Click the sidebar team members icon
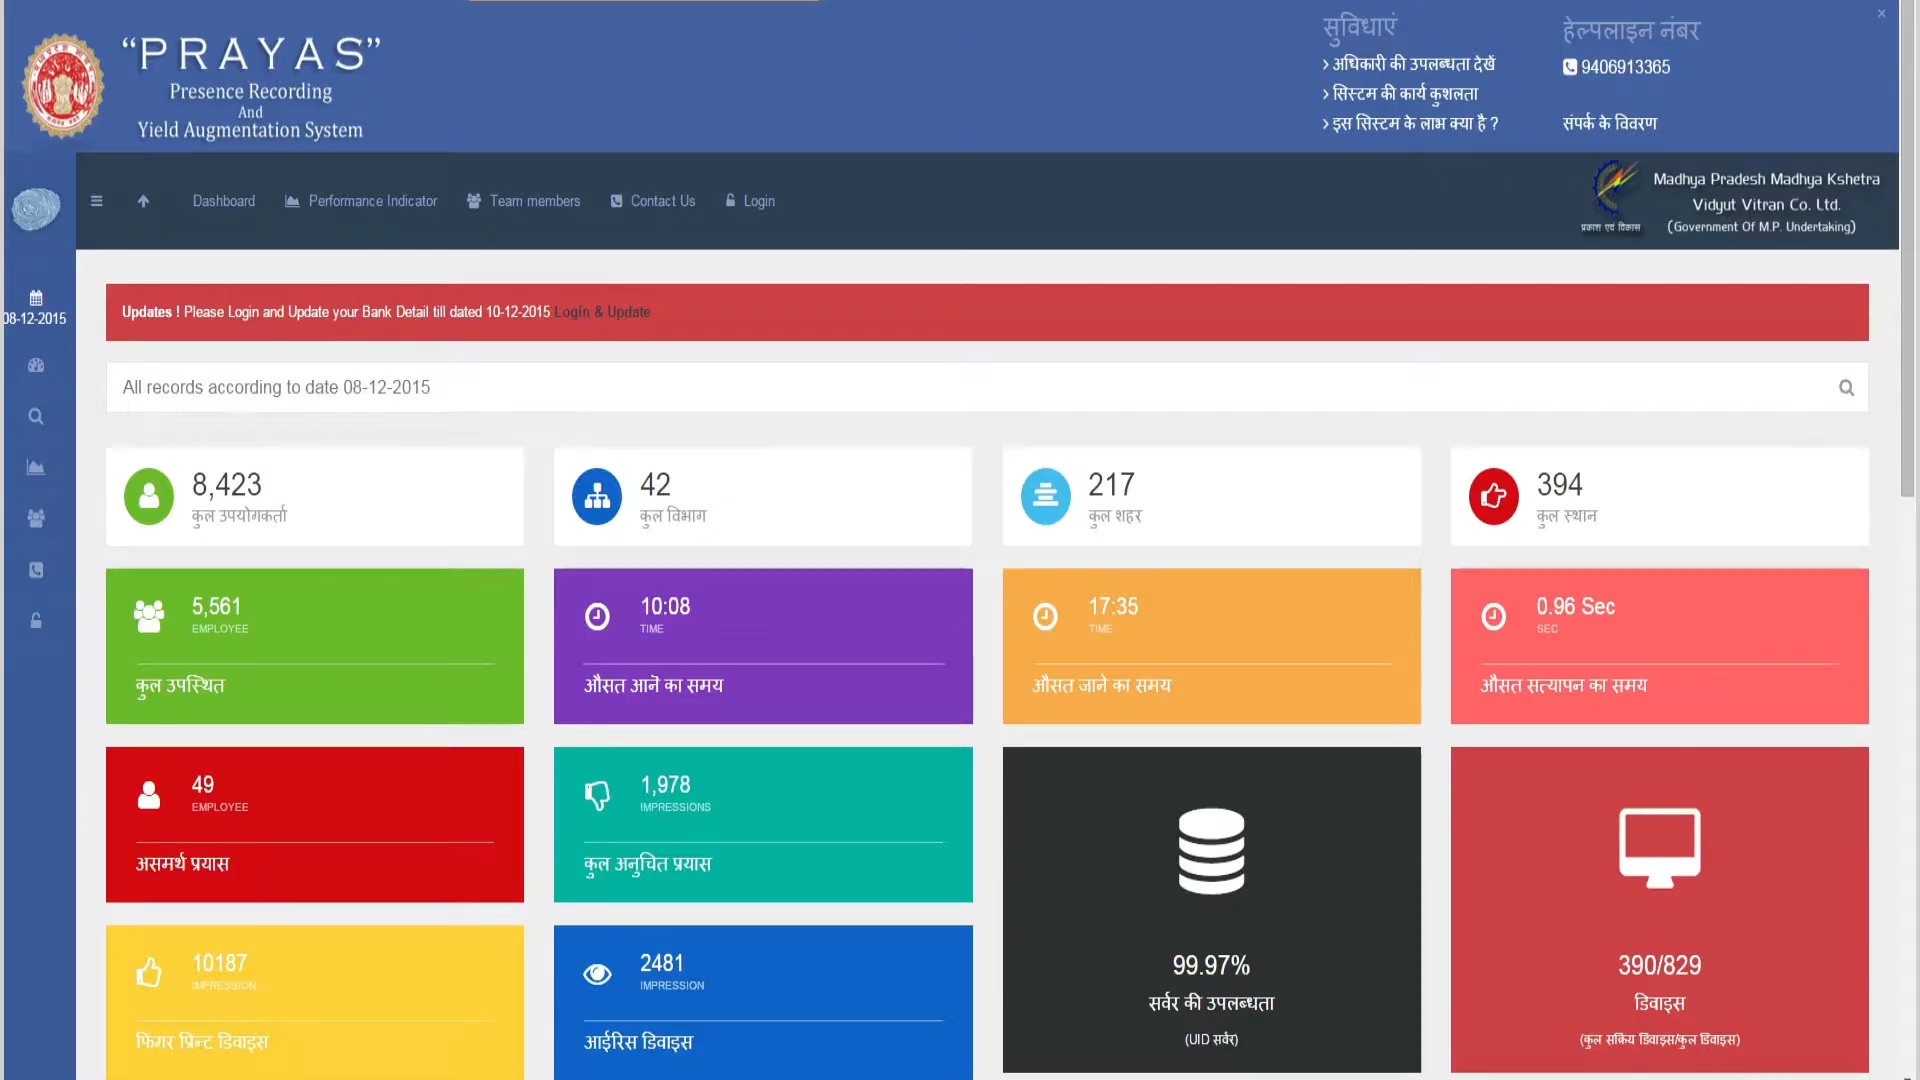1920x1080 pixels. click(36, 519)
